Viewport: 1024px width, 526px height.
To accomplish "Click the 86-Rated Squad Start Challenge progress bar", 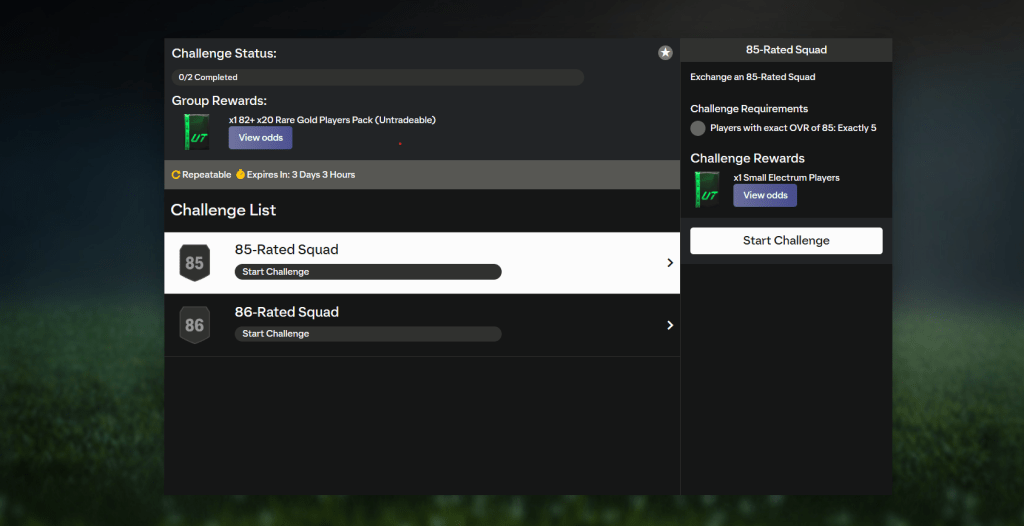I will coord(367,334).
